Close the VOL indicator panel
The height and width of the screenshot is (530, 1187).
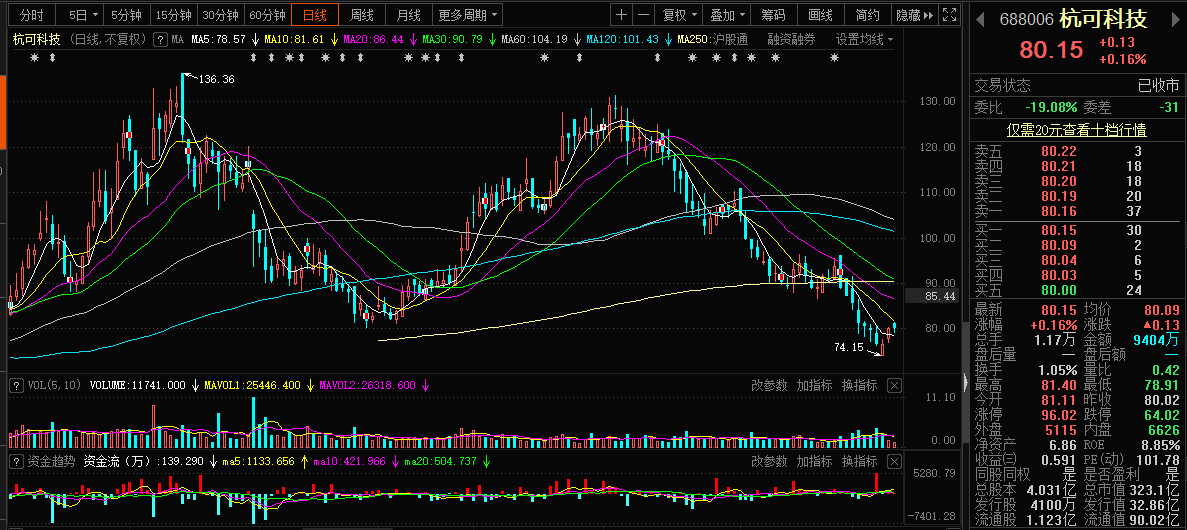pos(894,385)
